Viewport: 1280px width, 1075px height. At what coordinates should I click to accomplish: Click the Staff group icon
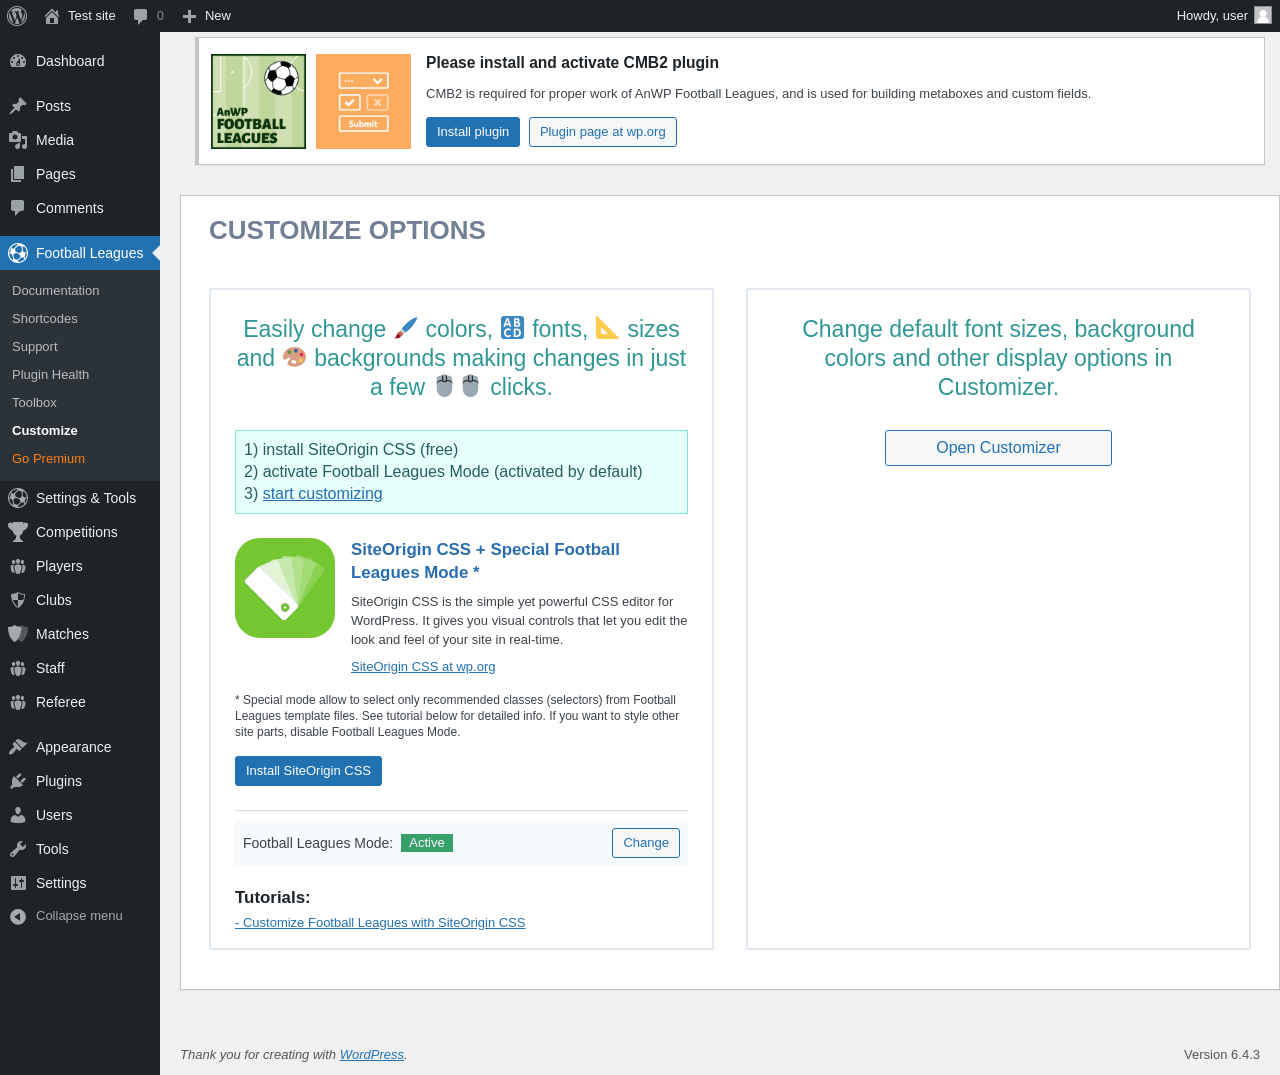tap(18, 668)
